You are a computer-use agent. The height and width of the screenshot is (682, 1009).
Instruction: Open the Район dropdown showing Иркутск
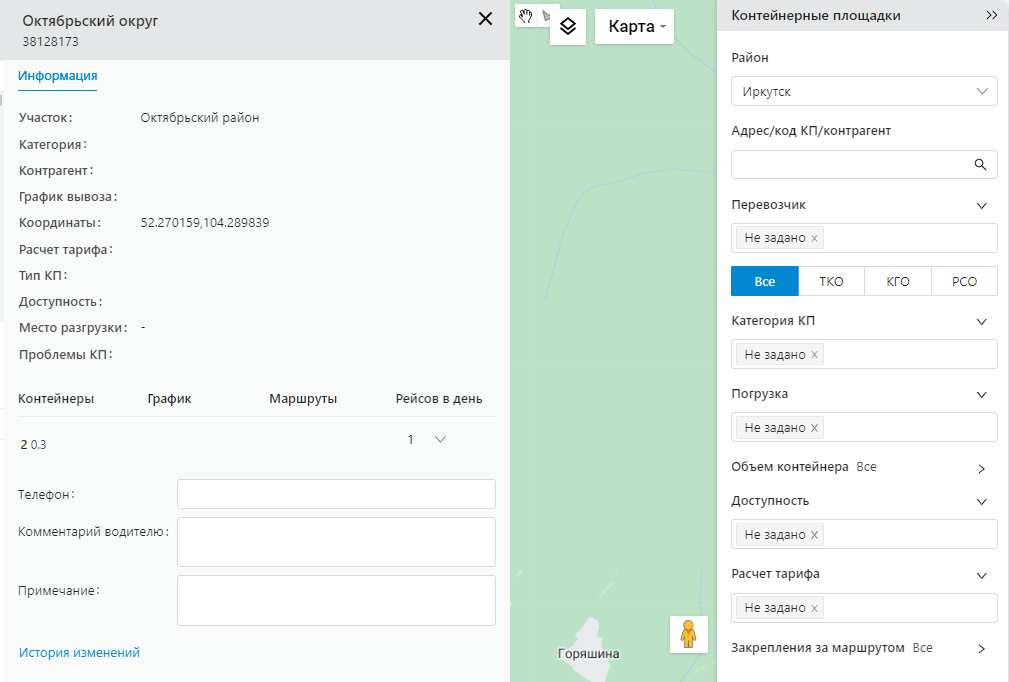click(x=864, y=92)
